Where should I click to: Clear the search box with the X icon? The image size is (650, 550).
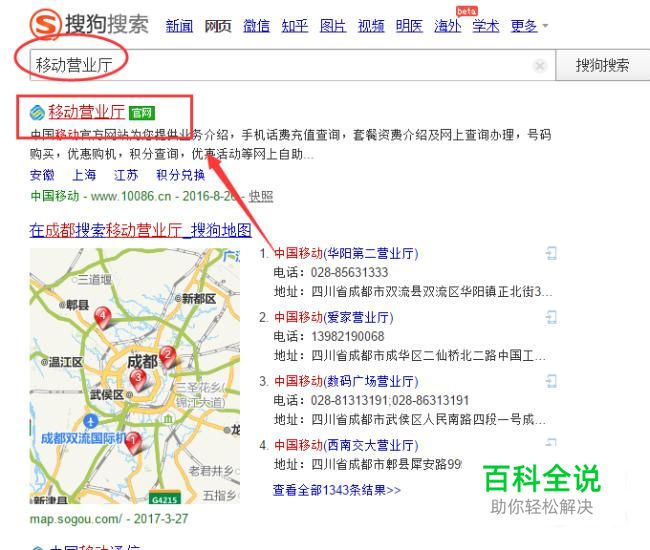coord(540,65)
